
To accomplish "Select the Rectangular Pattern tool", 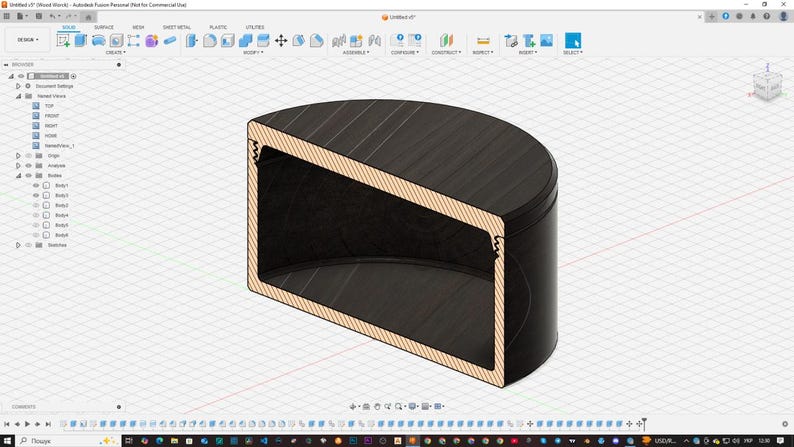I will tap(133, 40).
